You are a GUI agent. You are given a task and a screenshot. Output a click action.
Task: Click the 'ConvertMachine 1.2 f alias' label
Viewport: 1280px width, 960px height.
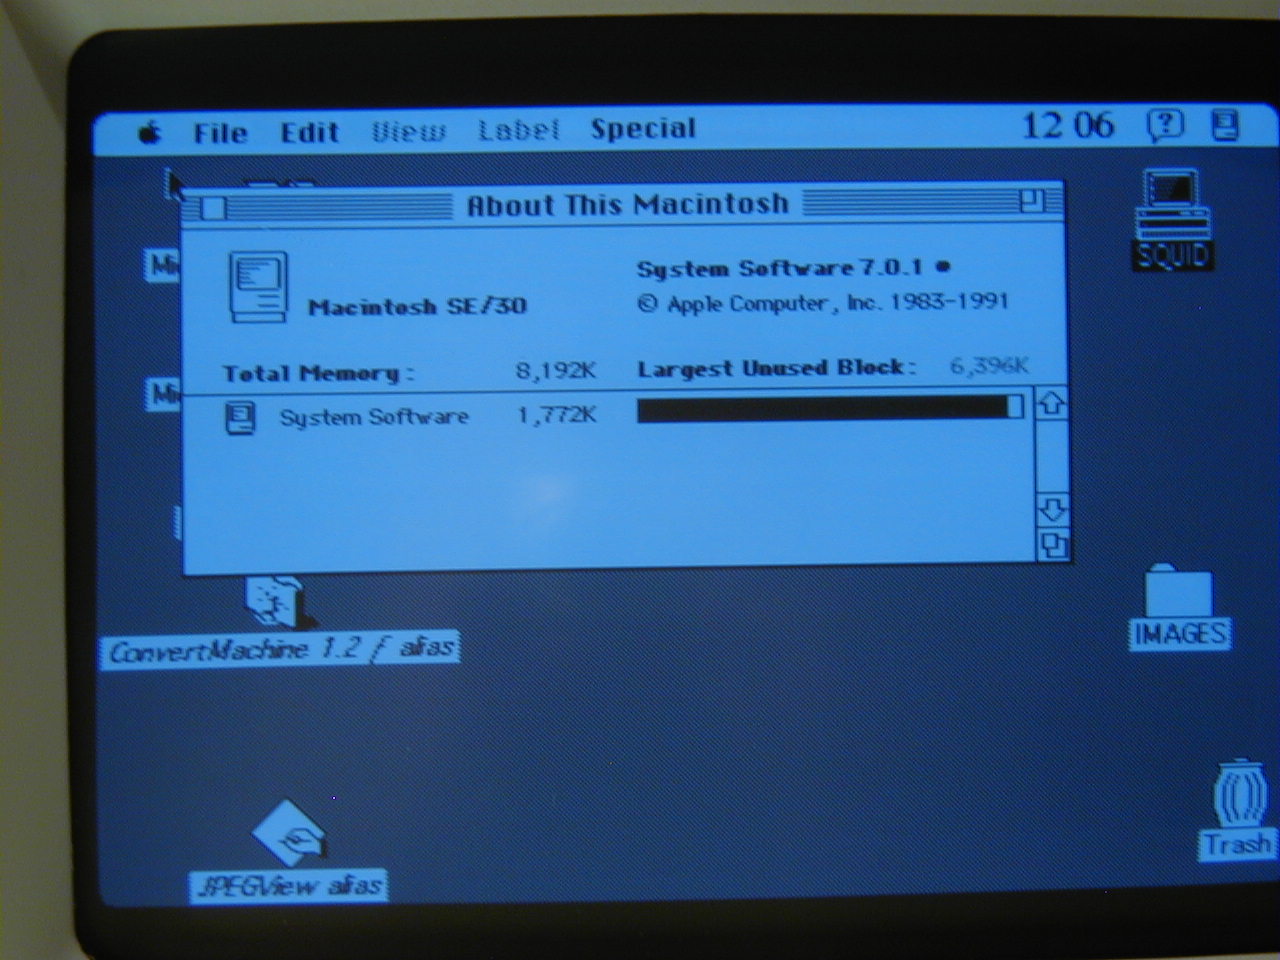(x=280, y=651)
